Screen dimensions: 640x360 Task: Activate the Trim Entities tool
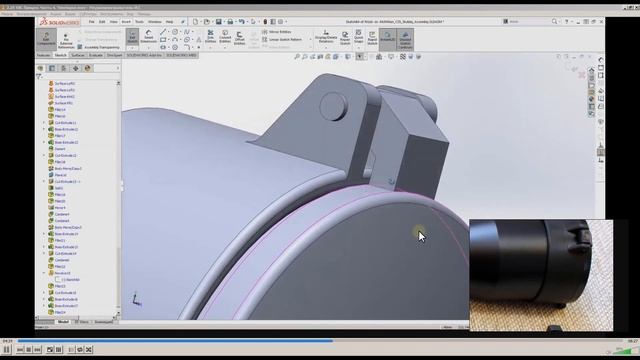pyautogui.click(x=211, y=36)
